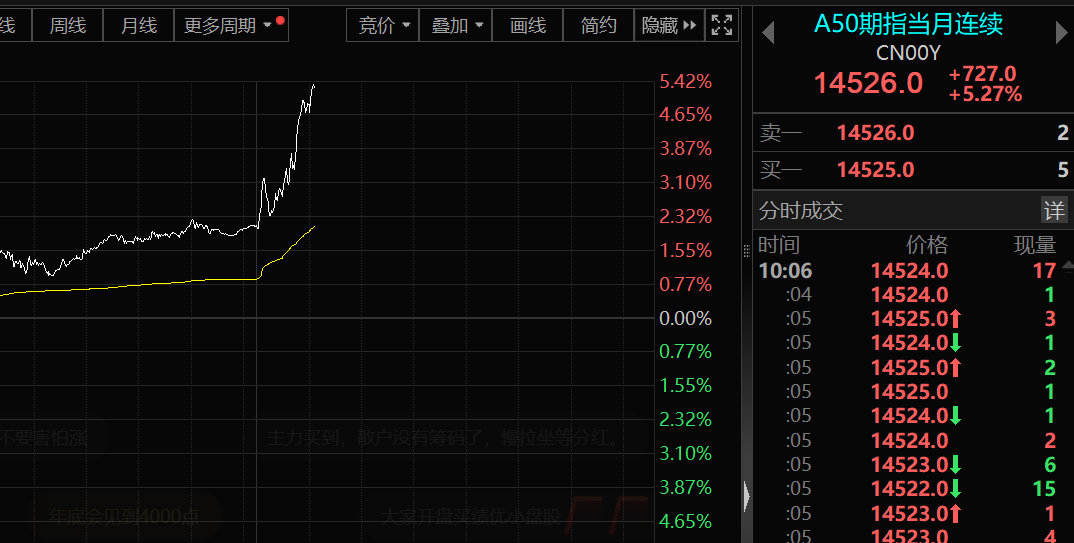Switch to 简约 simple view
The width and height of the screenshot is (1074, 543).
tap(599, 26)
